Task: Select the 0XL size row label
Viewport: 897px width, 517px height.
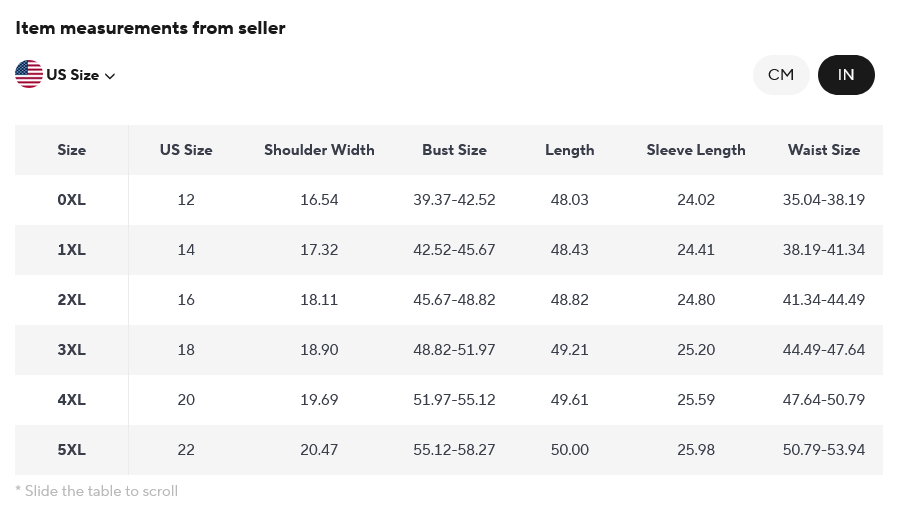Action: pos(72,200)
